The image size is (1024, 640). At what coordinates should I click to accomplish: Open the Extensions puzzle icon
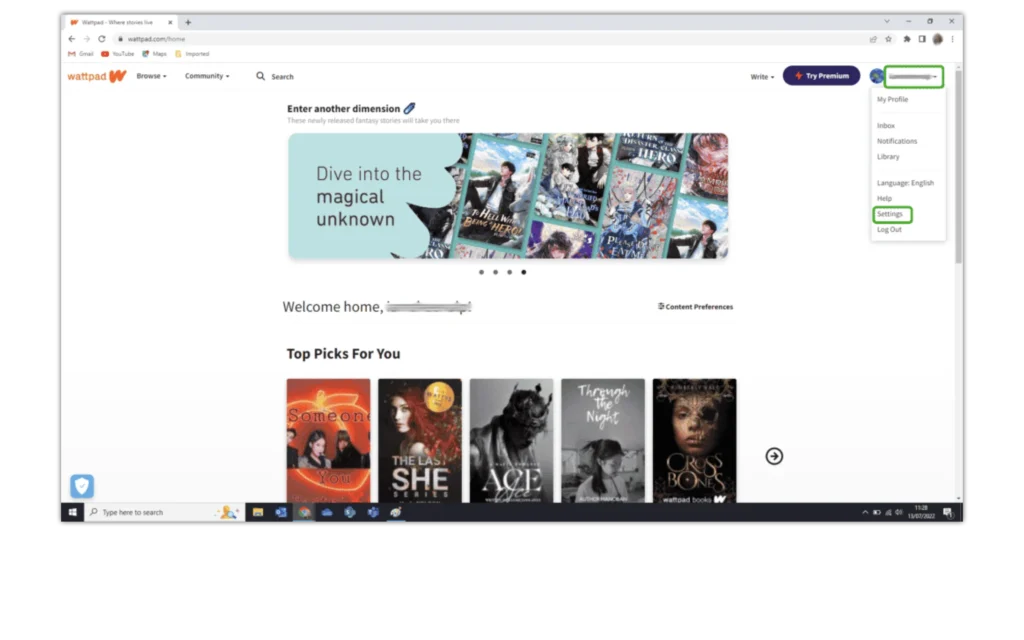[907, 39]
